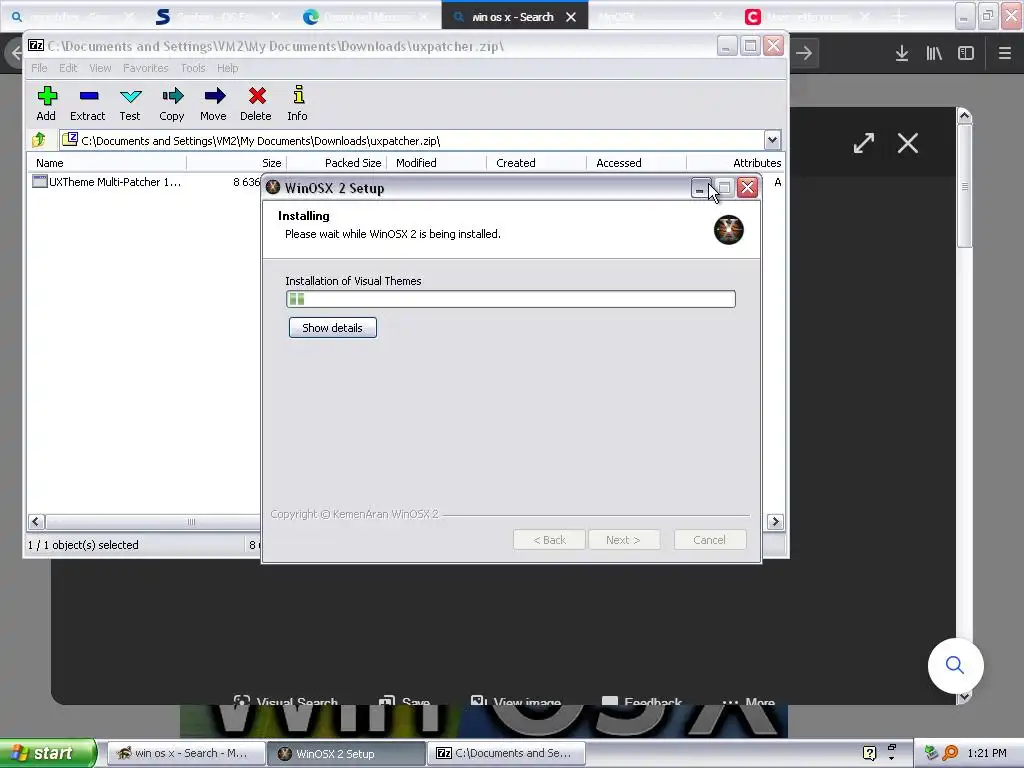The height and width of the screenshot is (768, 1024).
Task: Click the installation progress bar
Action: pyautogui.click(x=511, y=299)
